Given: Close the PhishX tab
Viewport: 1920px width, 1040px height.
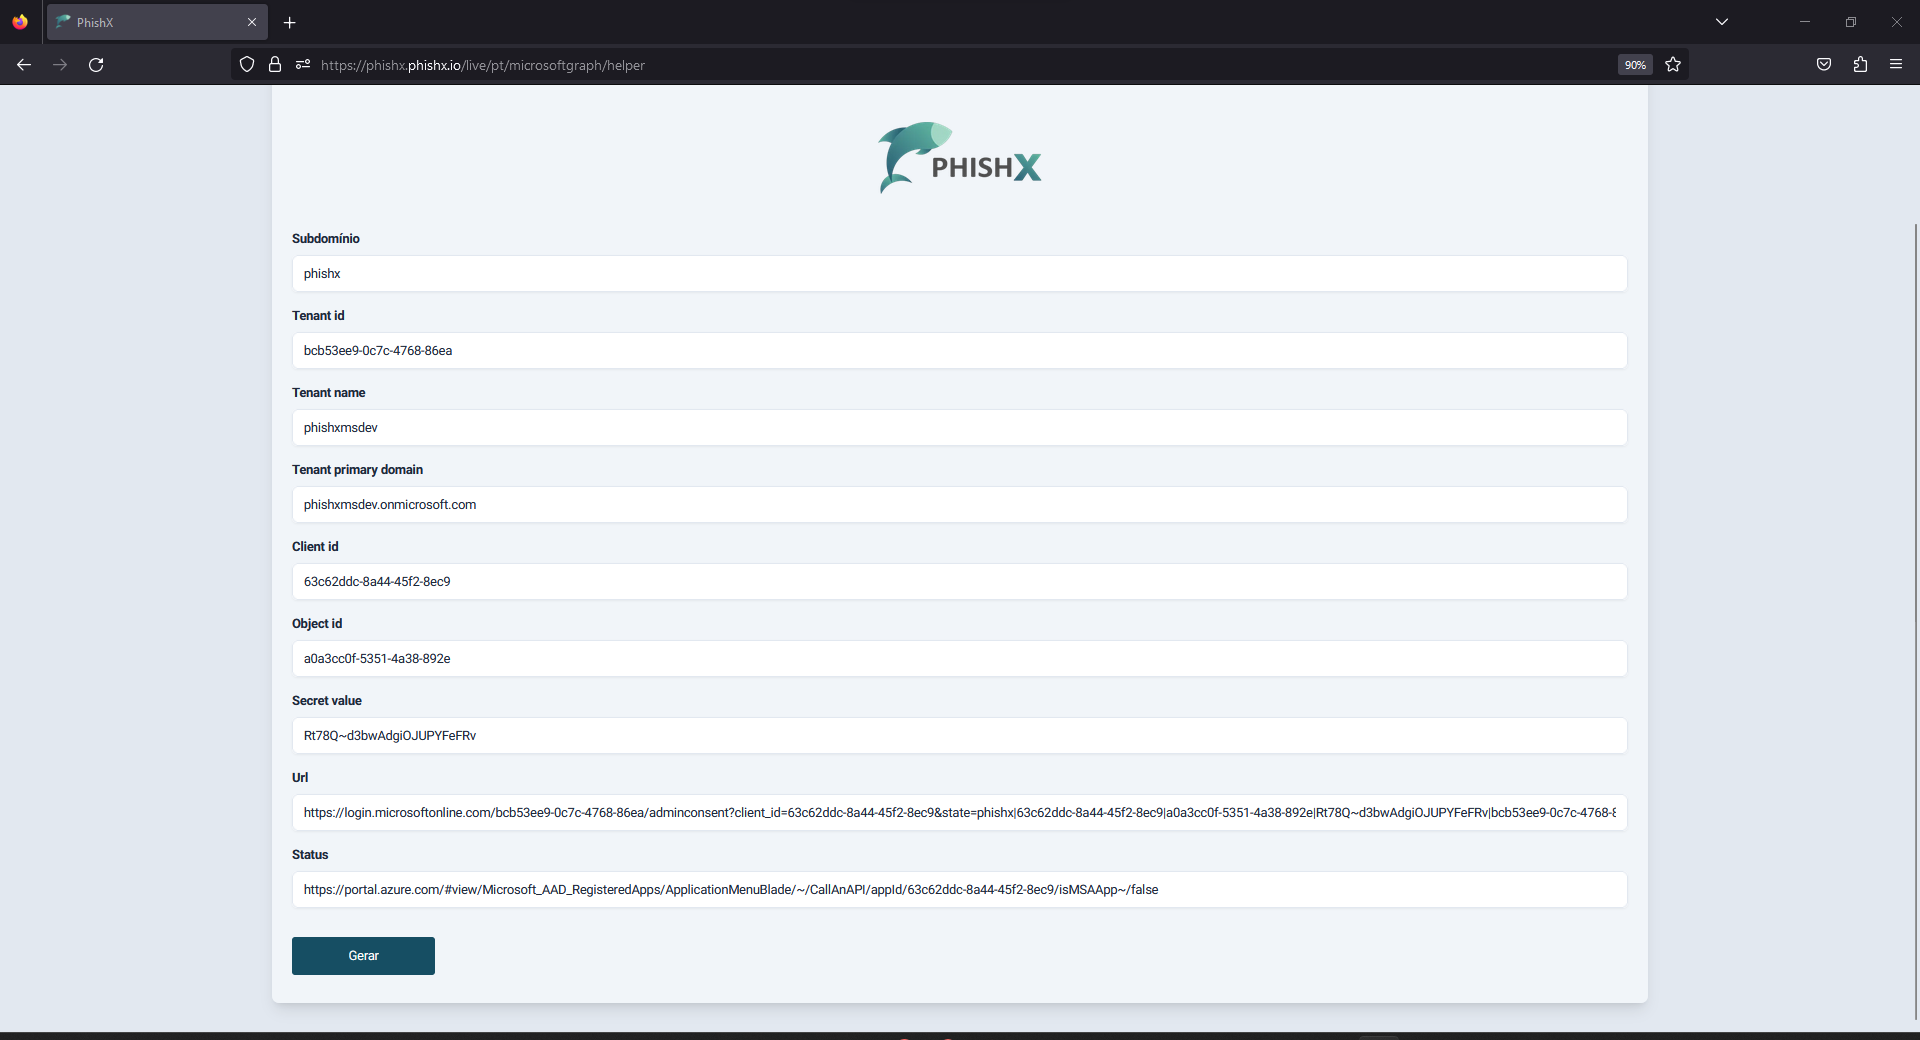Looking at the screenshot, I should click(252, 22).
